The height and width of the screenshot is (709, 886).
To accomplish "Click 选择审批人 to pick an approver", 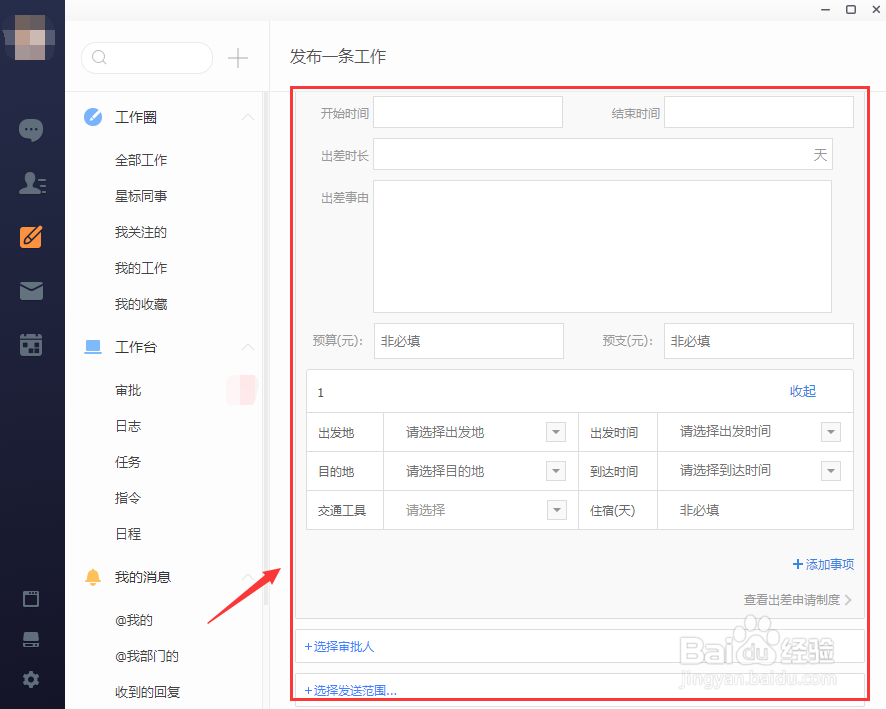I will (340, 647).
